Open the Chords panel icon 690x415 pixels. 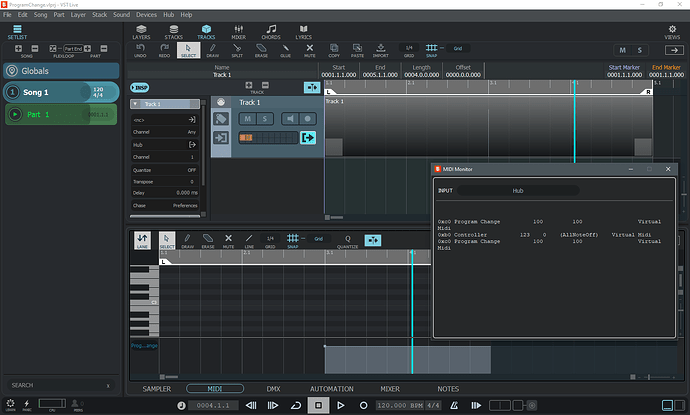pyautogui.click(x=271, y=31)
